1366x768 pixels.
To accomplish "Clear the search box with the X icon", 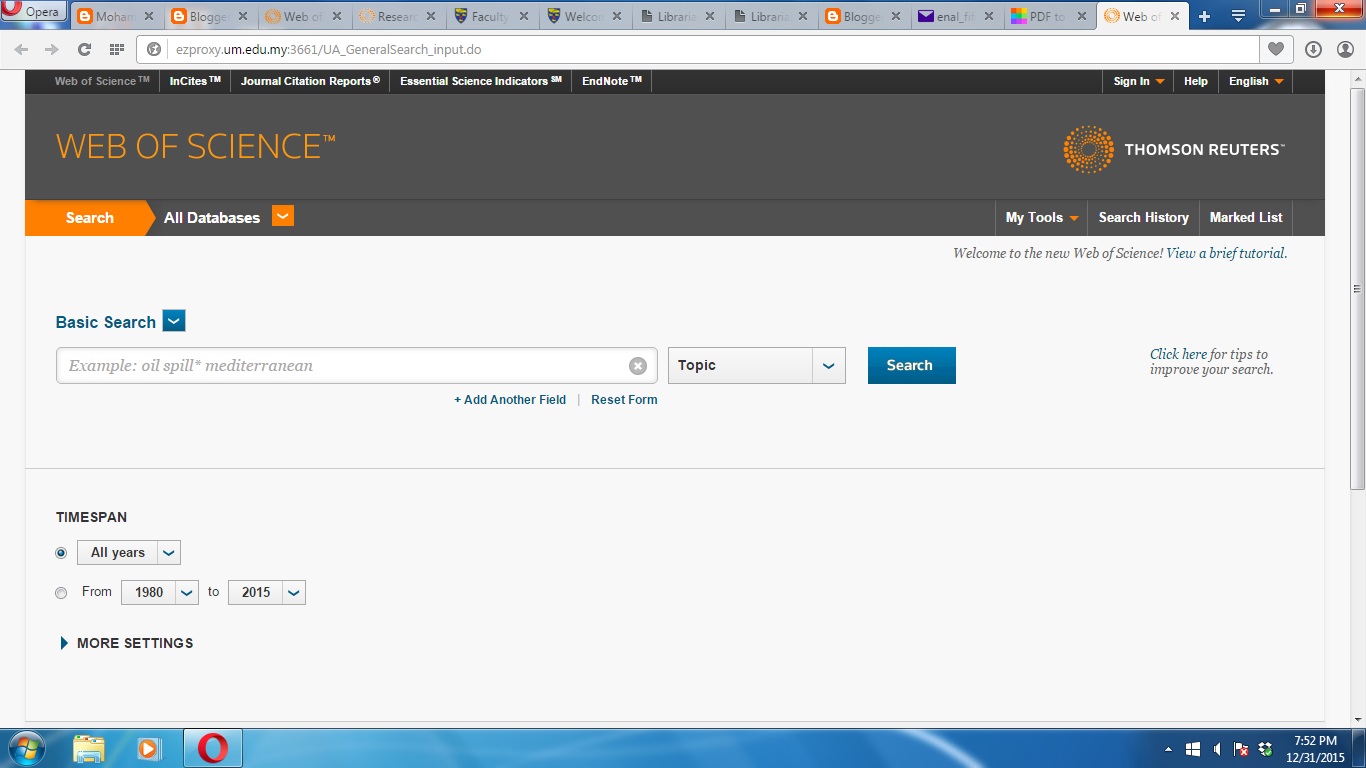I will tap(638, 366).
